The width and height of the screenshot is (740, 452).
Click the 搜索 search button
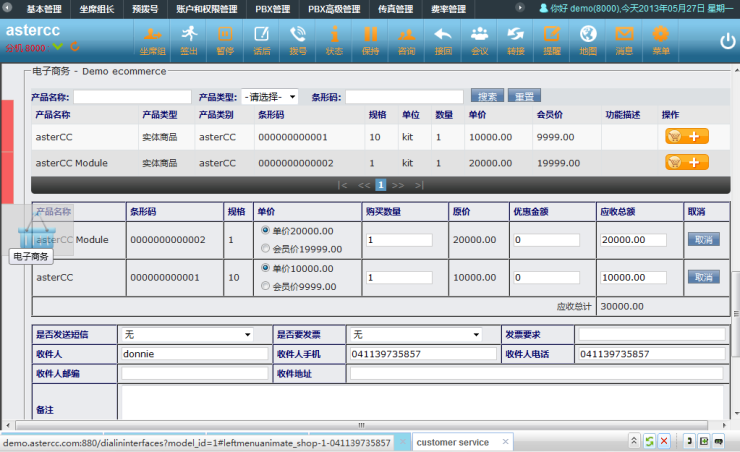[487, 97]
